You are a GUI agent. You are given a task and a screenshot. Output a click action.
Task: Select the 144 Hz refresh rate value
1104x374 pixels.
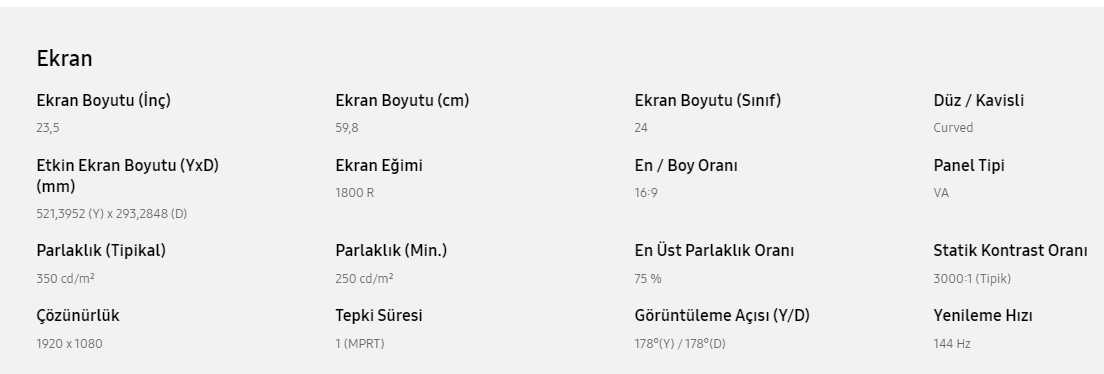pos(952,344)
